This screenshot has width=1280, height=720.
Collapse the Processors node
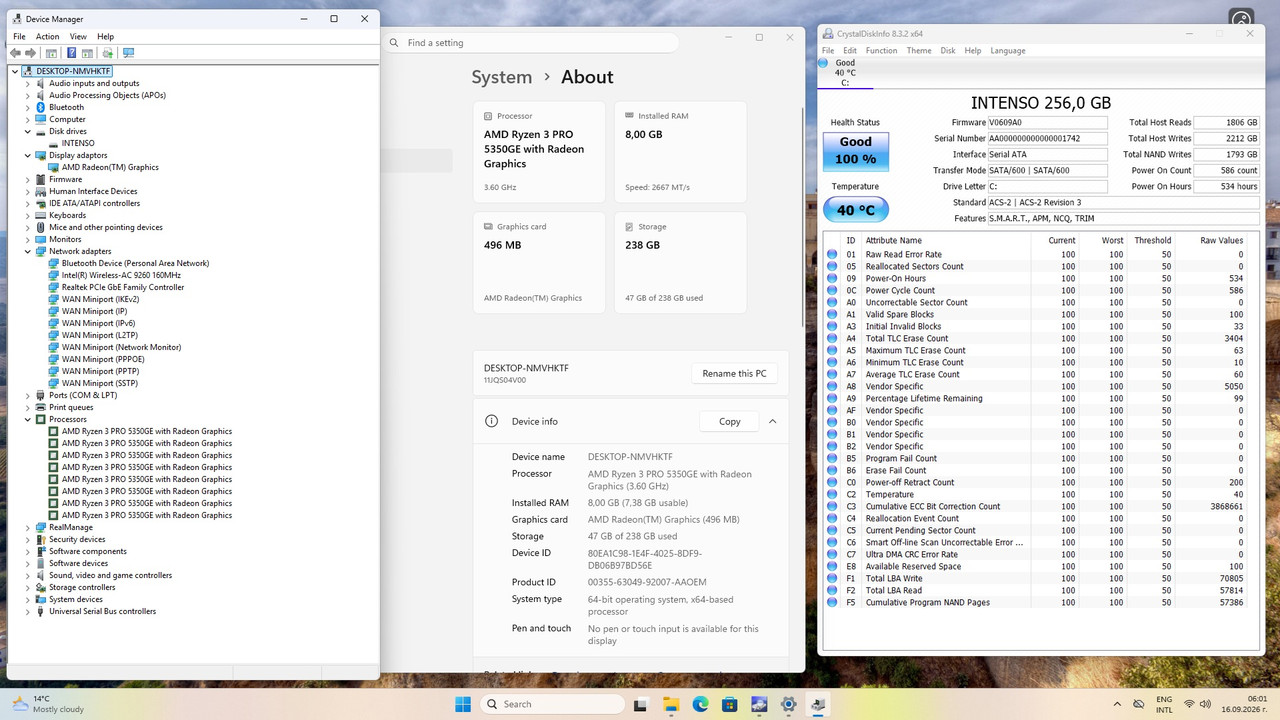point(28,419)
